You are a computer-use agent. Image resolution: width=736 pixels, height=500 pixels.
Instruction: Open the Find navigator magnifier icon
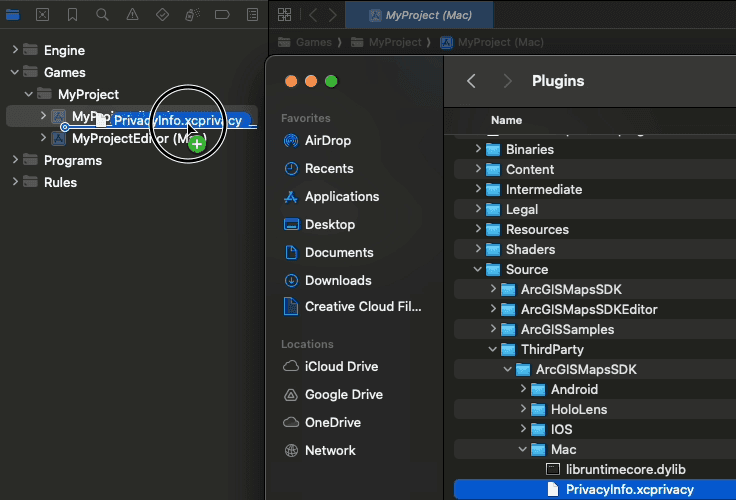pos(102,15)
